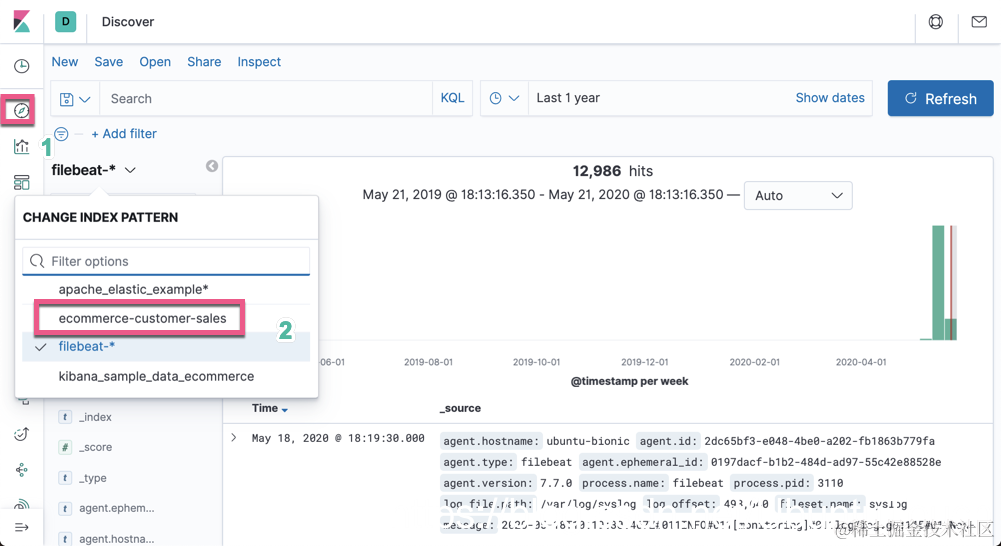The image size is (1001, 546).
Task: Click the agent.ephem... field type icon
Action: [x=65, y=508]
